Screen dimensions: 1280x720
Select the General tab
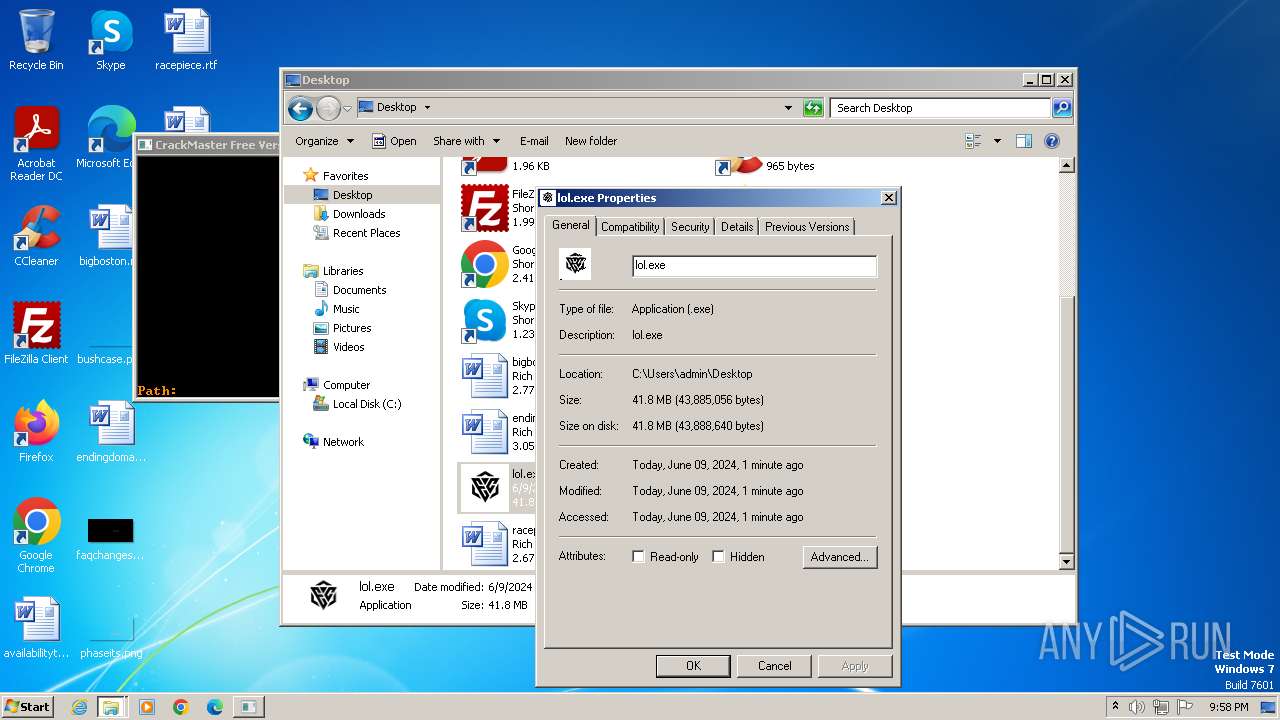(571, 225)
